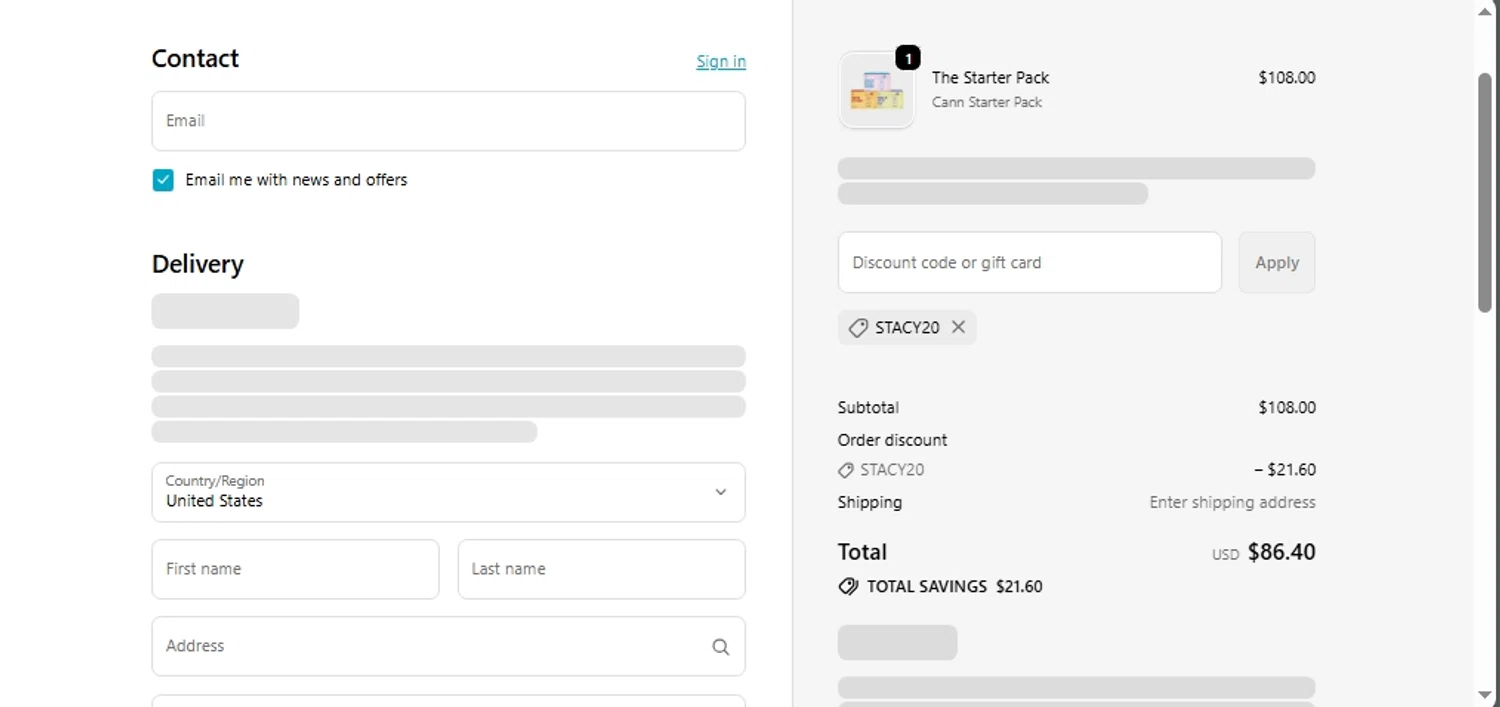Click the Total Savings tag icon
Viewport: 1500px width, 707px height.
(x=848, y=587)
